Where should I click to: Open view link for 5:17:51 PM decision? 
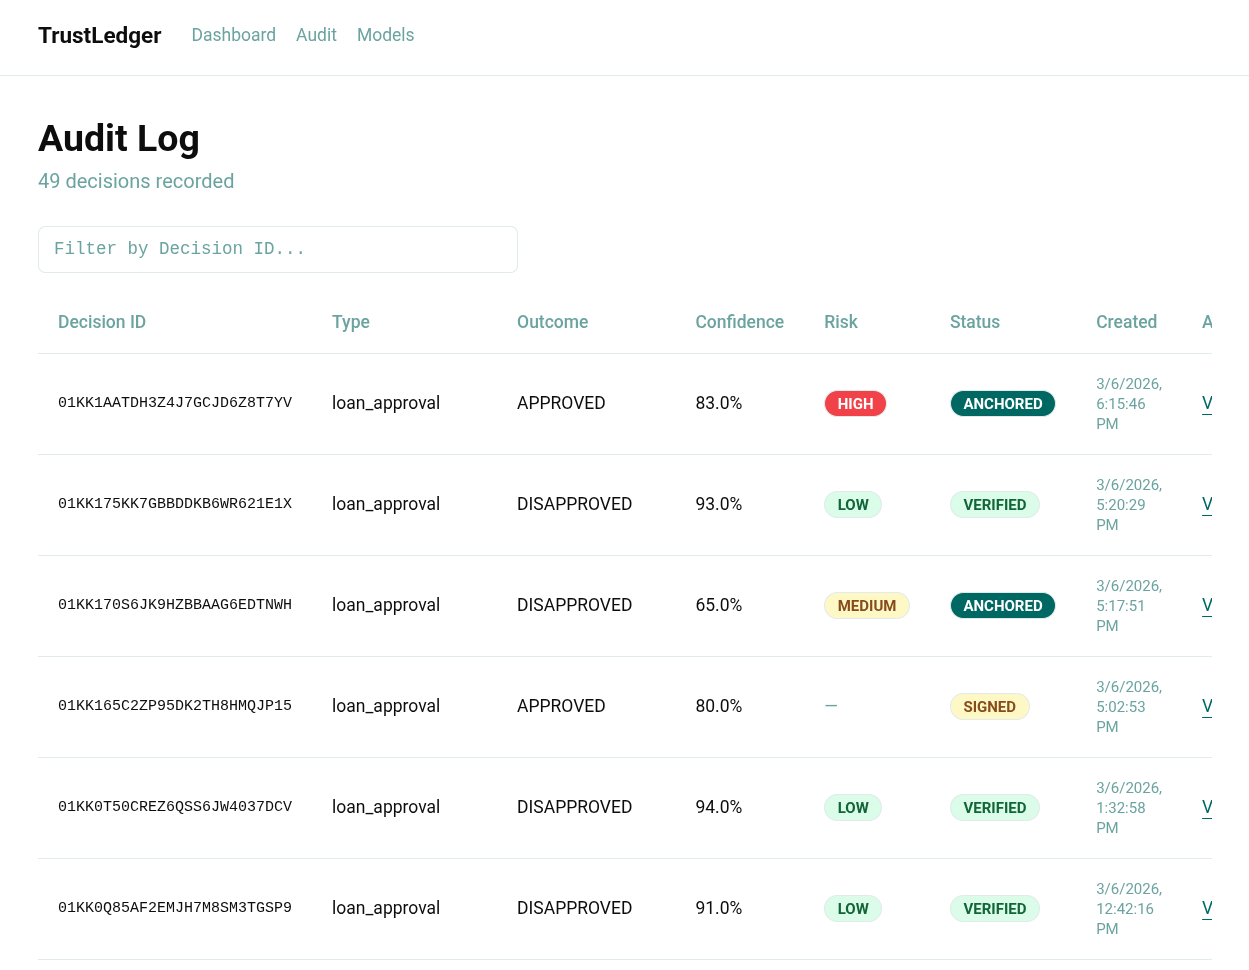[x=1206, y=606]
